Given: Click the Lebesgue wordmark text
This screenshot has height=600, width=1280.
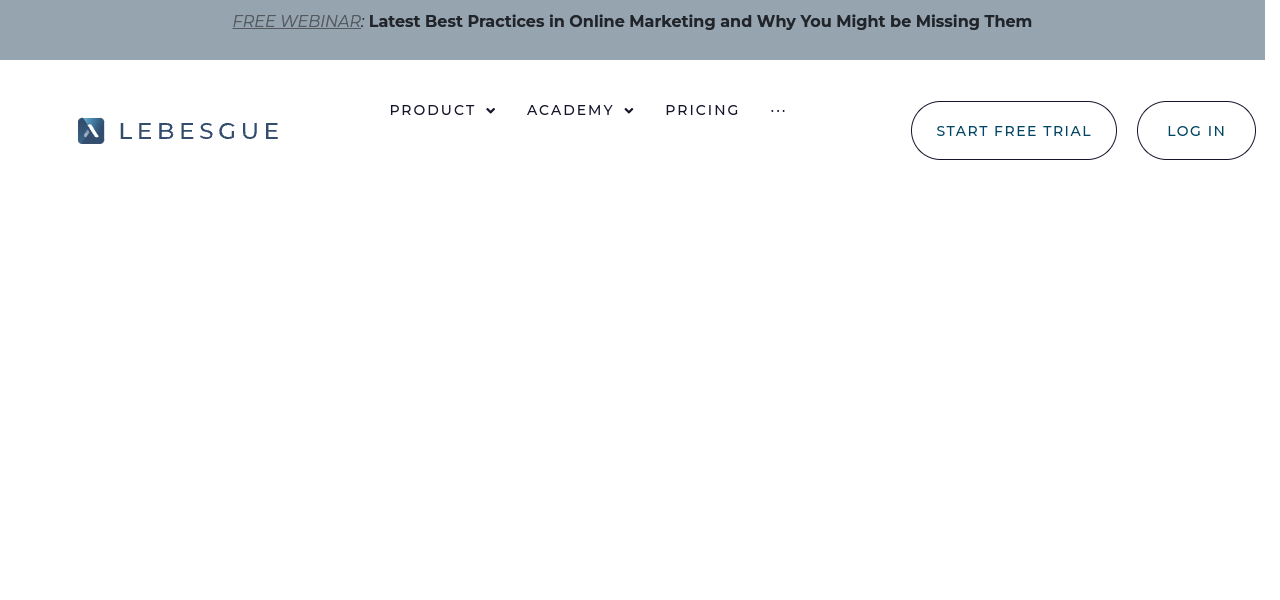Looking at the screenshot, I should click(x=199, y=131).
